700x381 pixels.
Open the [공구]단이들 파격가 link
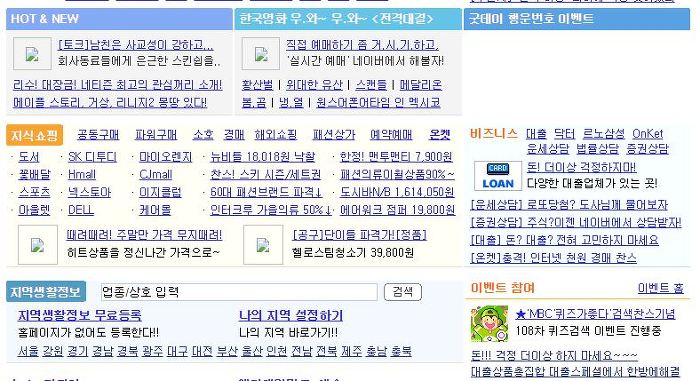[359, 235]
